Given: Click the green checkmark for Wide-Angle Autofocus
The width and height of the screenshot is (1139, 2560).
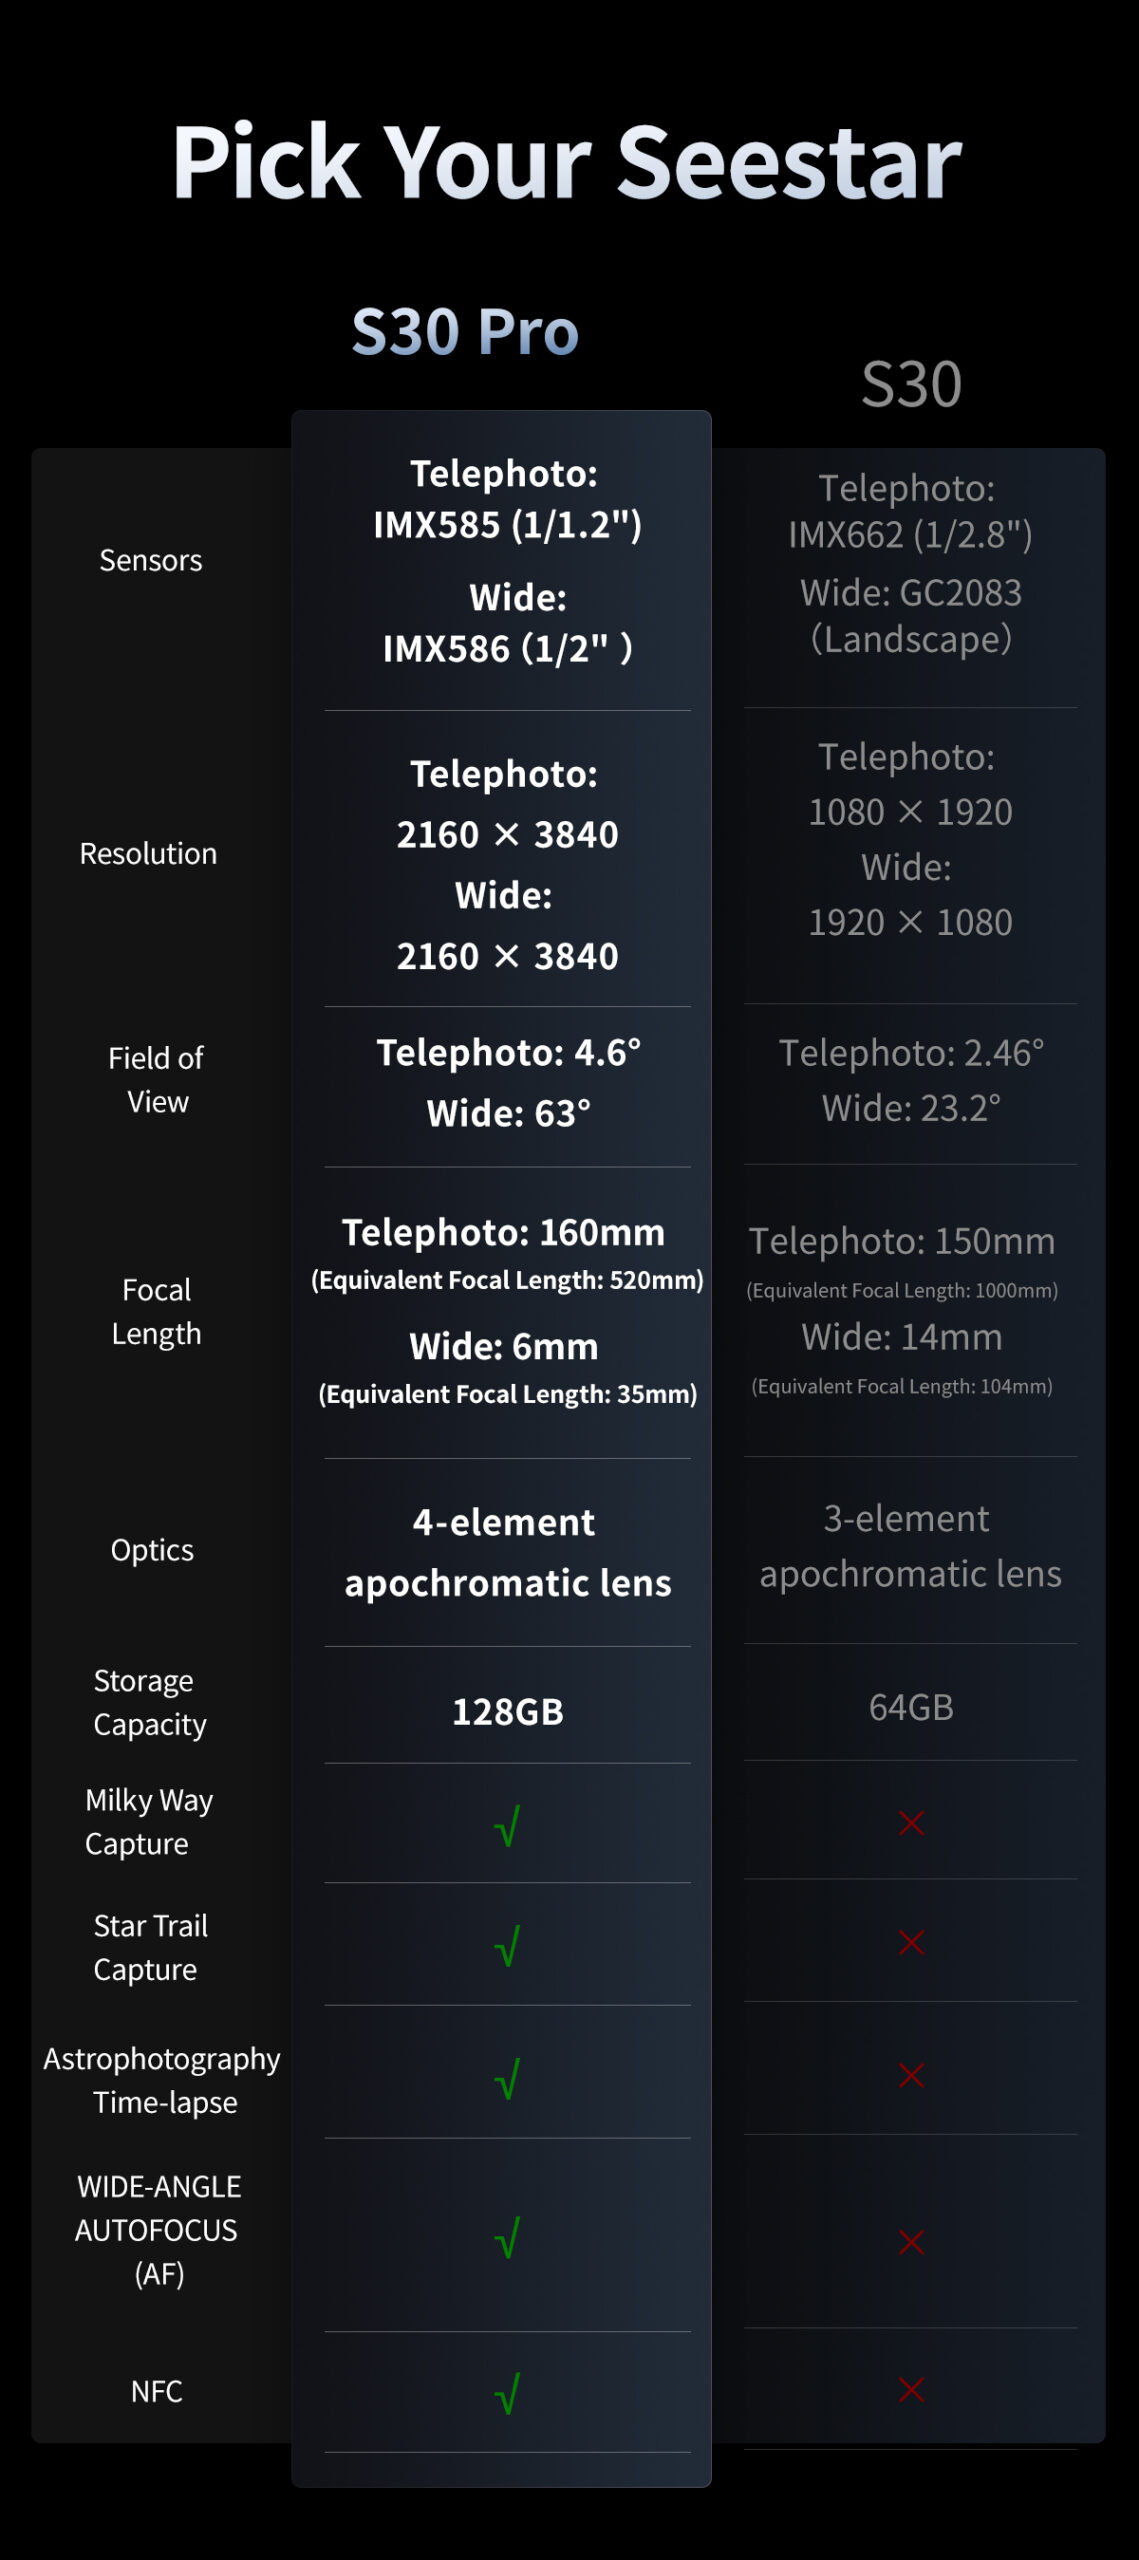Looking at the screenshot, I should tap(507, 2238).
